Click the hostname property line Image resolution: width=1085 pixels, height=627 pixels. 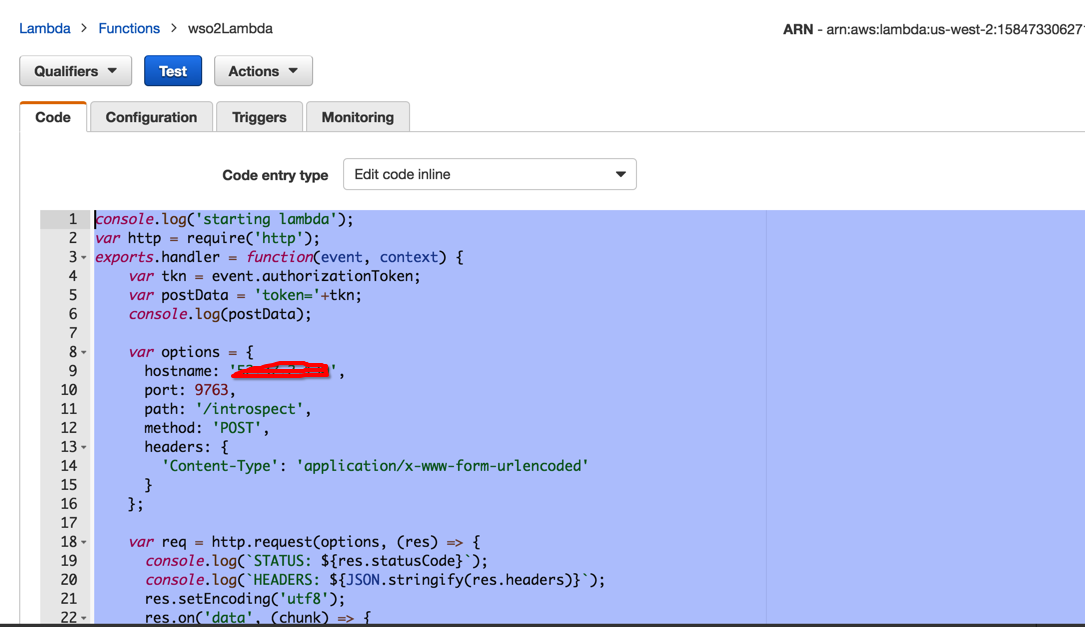pos(244,371)
